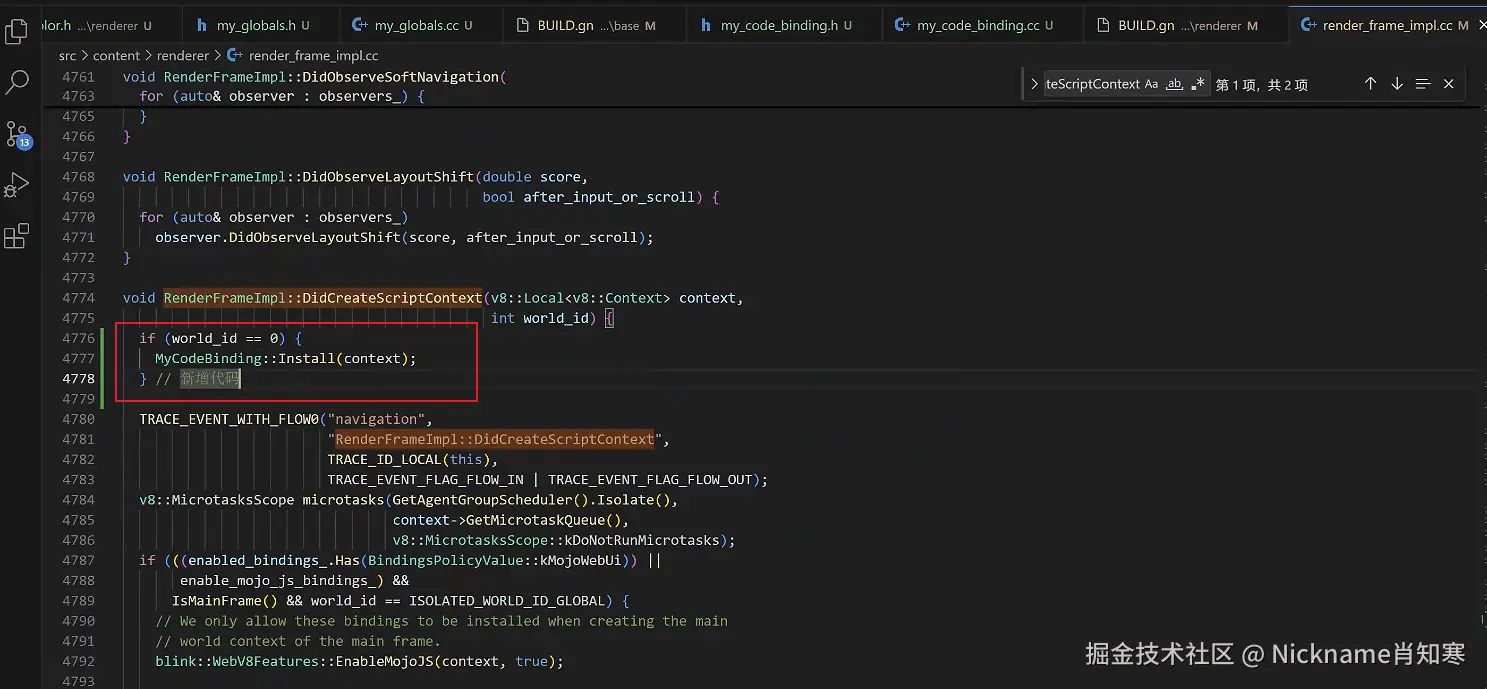Open the Search view in activity bar
This screenshot has height=689, width=1487.
(x=17, y=82)
